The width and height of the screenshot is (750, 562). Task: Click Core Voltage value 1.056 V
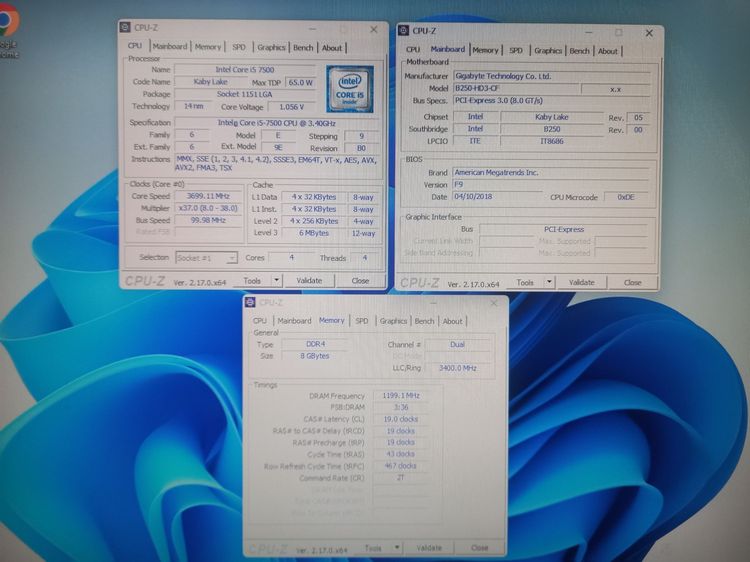(291, 107)
